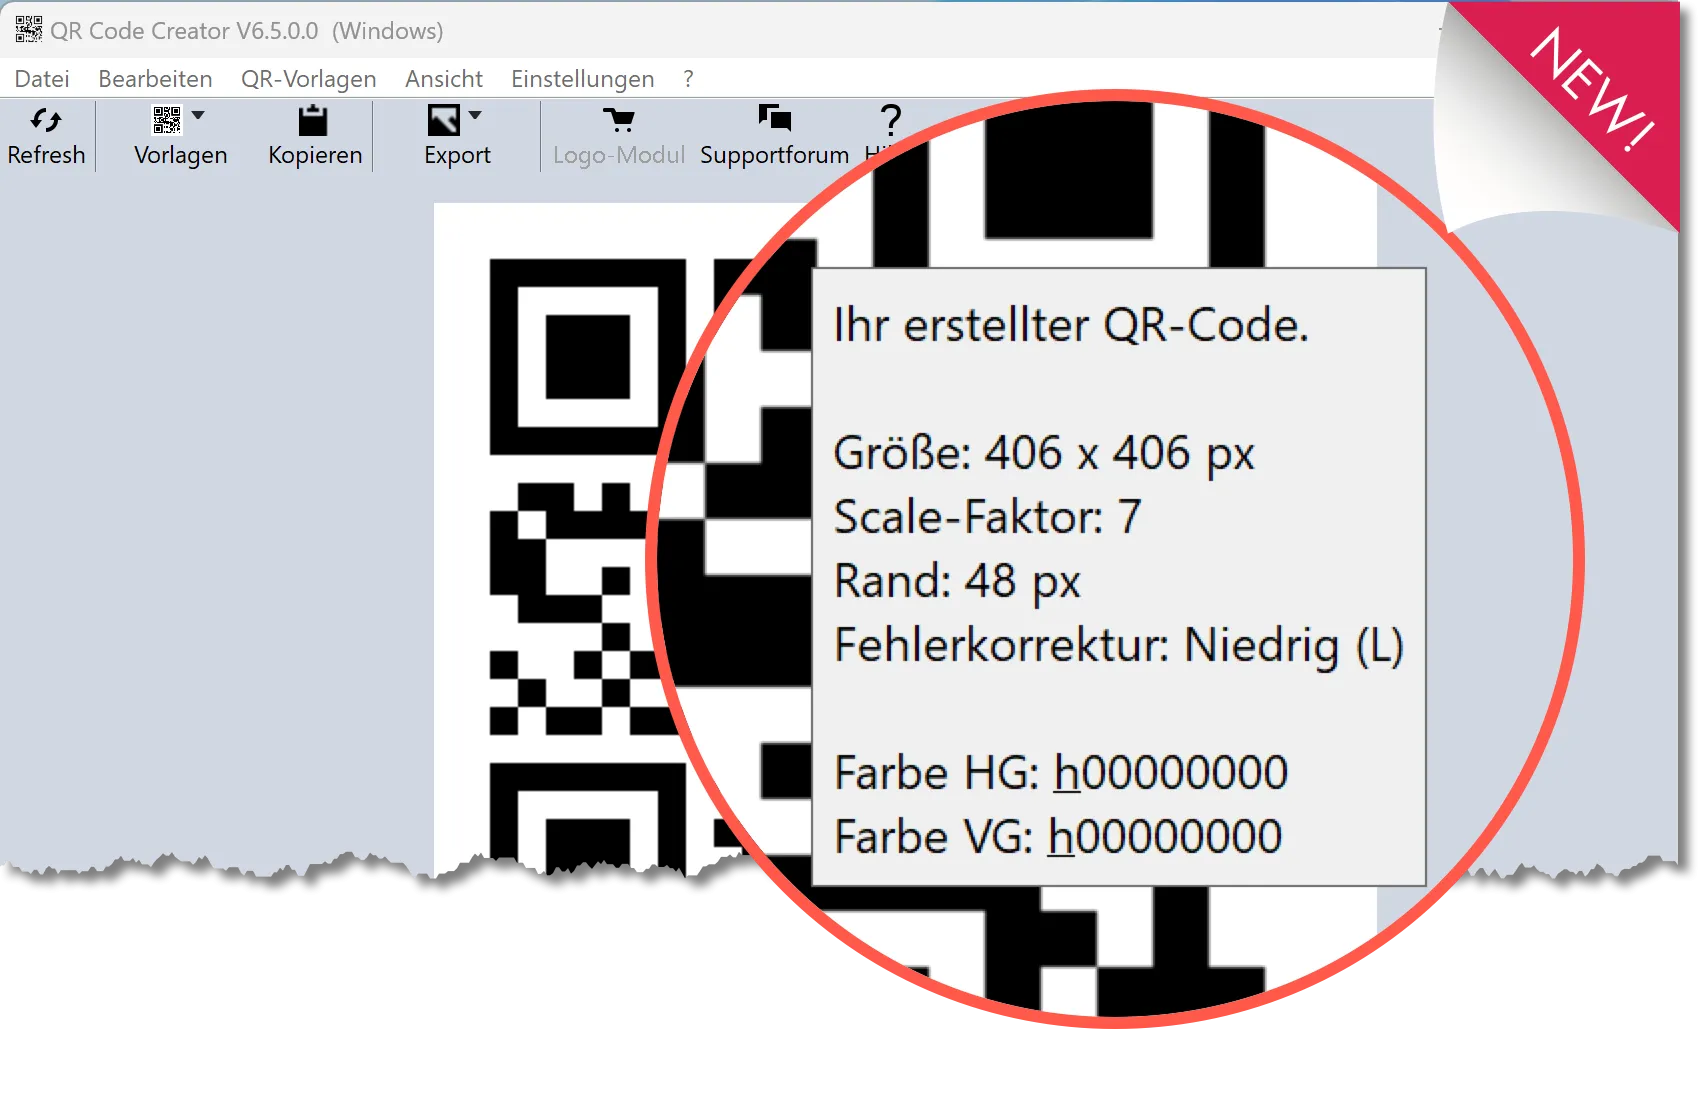The image size is (1698, 1102).
Task: Click the large question mark toolbar icon
Action: click(x=890, y=121)
